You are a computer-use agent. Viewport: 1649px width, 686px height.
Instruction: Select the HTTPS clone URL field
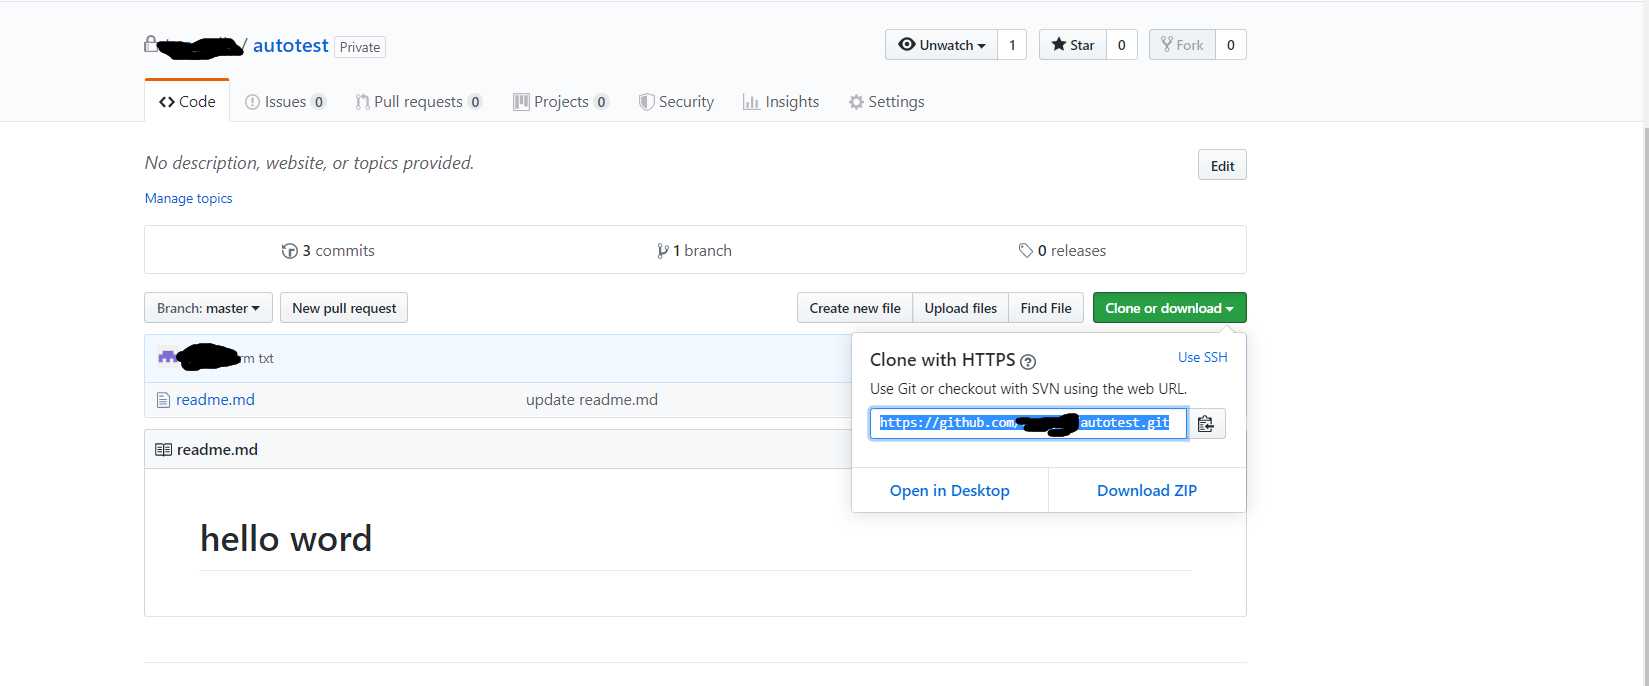(1028, 424)
